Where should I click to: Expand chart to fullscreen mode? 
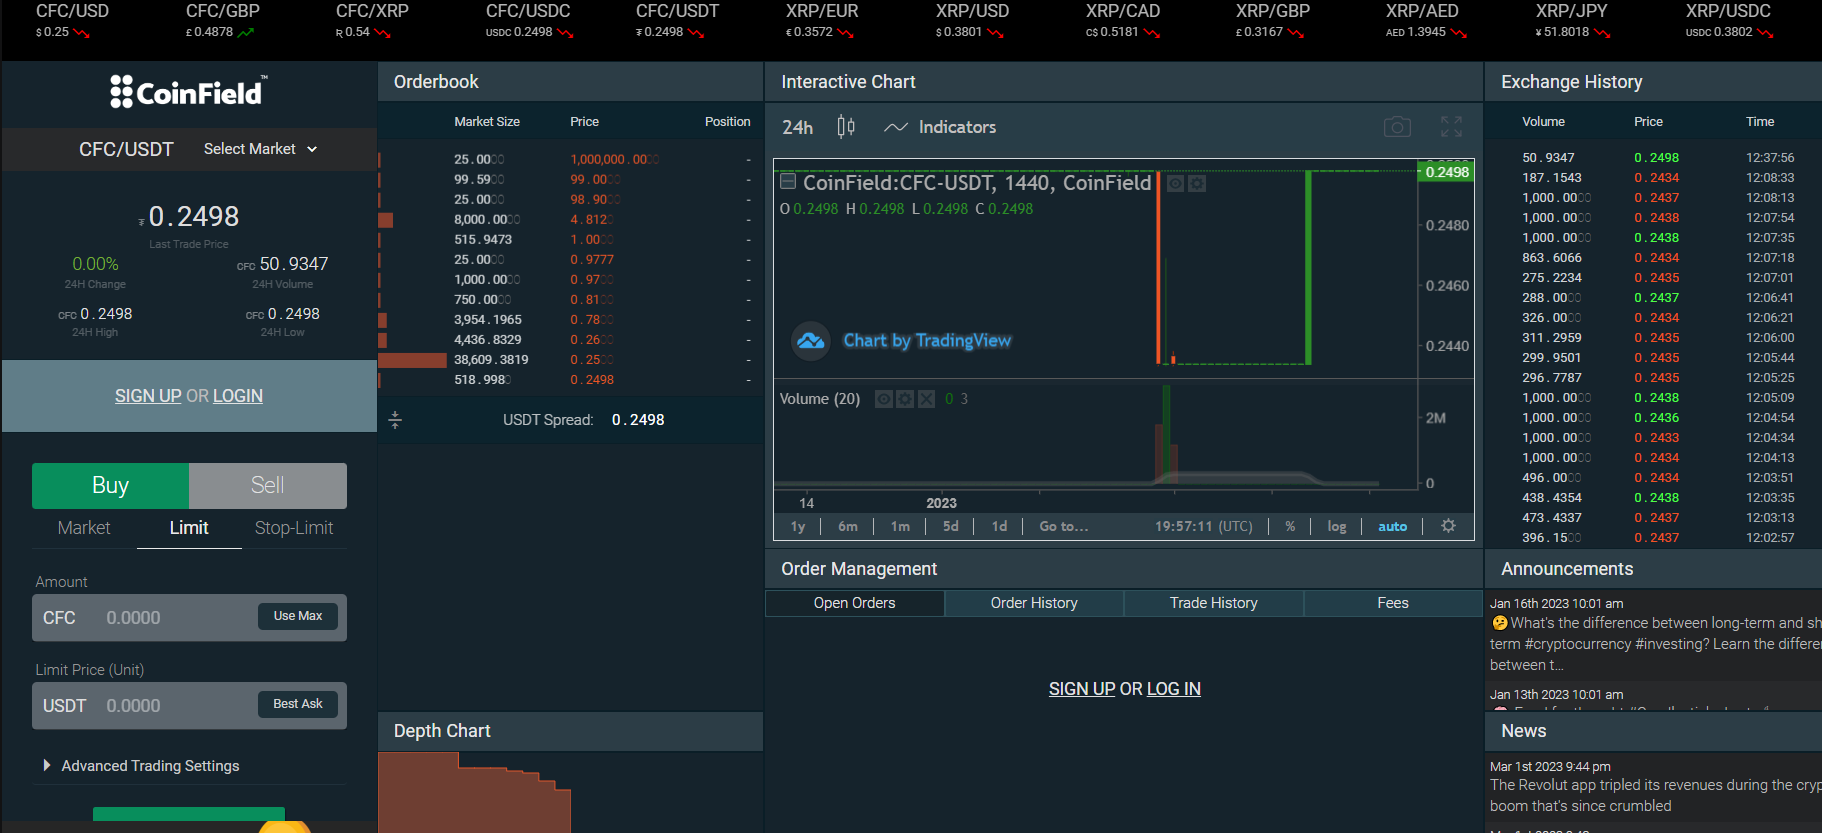(x=1451, y=127)
